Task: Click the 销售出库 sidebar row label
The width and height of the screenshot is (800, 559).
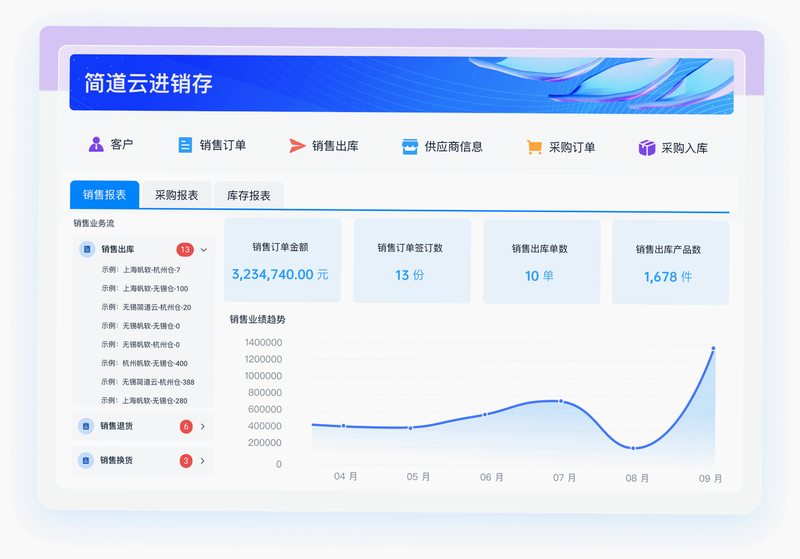Action: tap(118, 249)
